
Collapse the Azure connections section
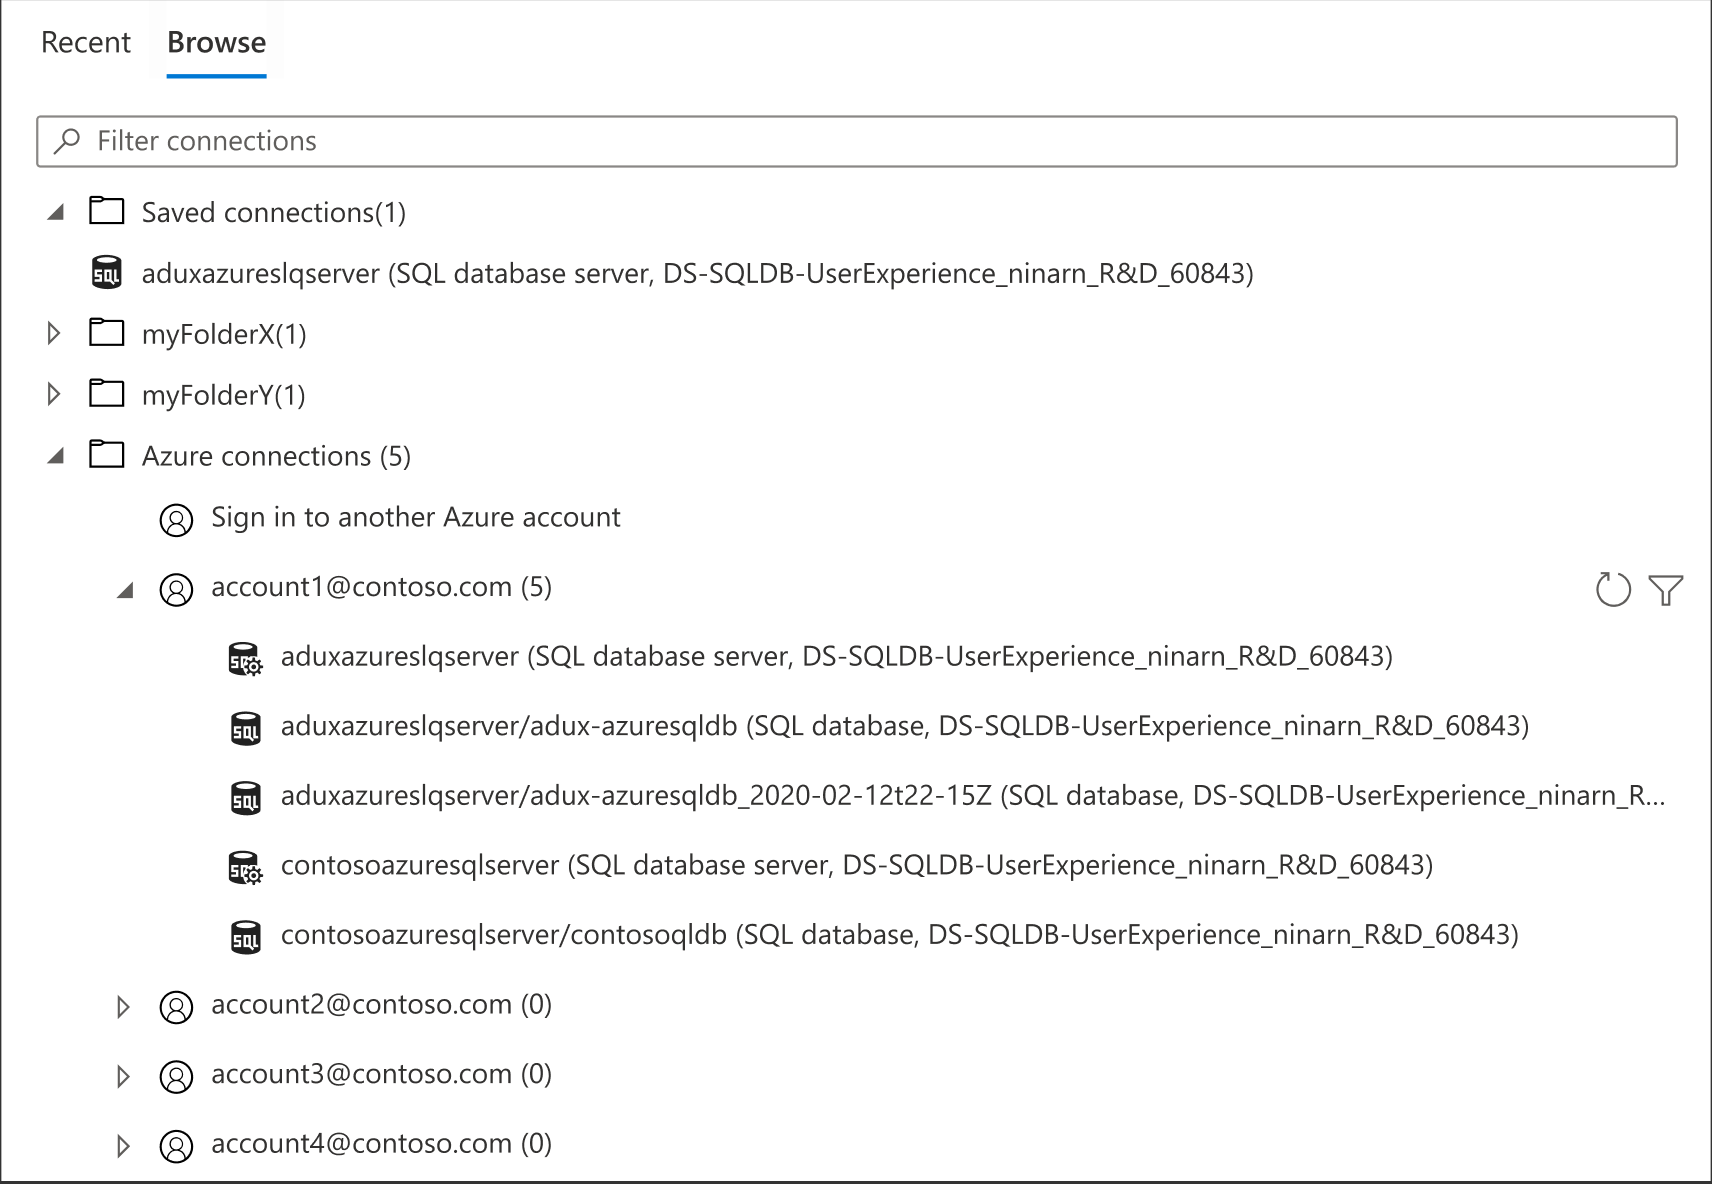(53, 455)
